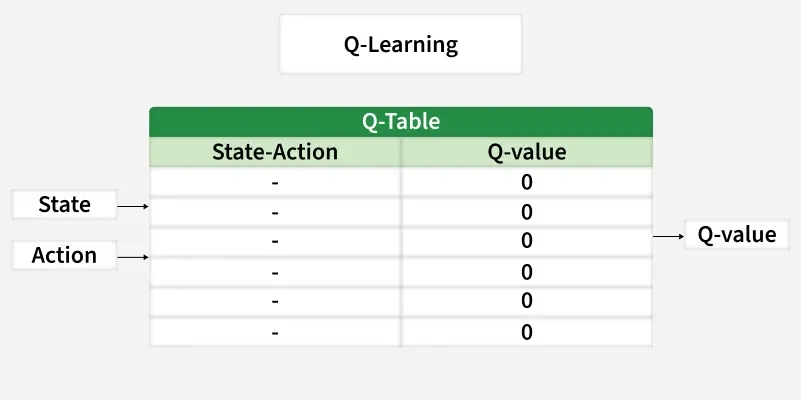Select last row State-Action dash cell

[275, 332]
